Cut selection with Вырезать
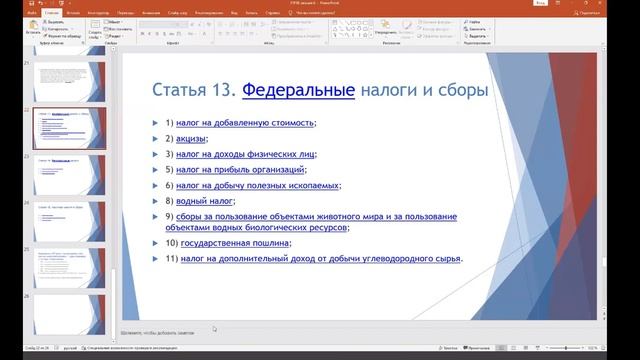 click(x=53, y=22)
